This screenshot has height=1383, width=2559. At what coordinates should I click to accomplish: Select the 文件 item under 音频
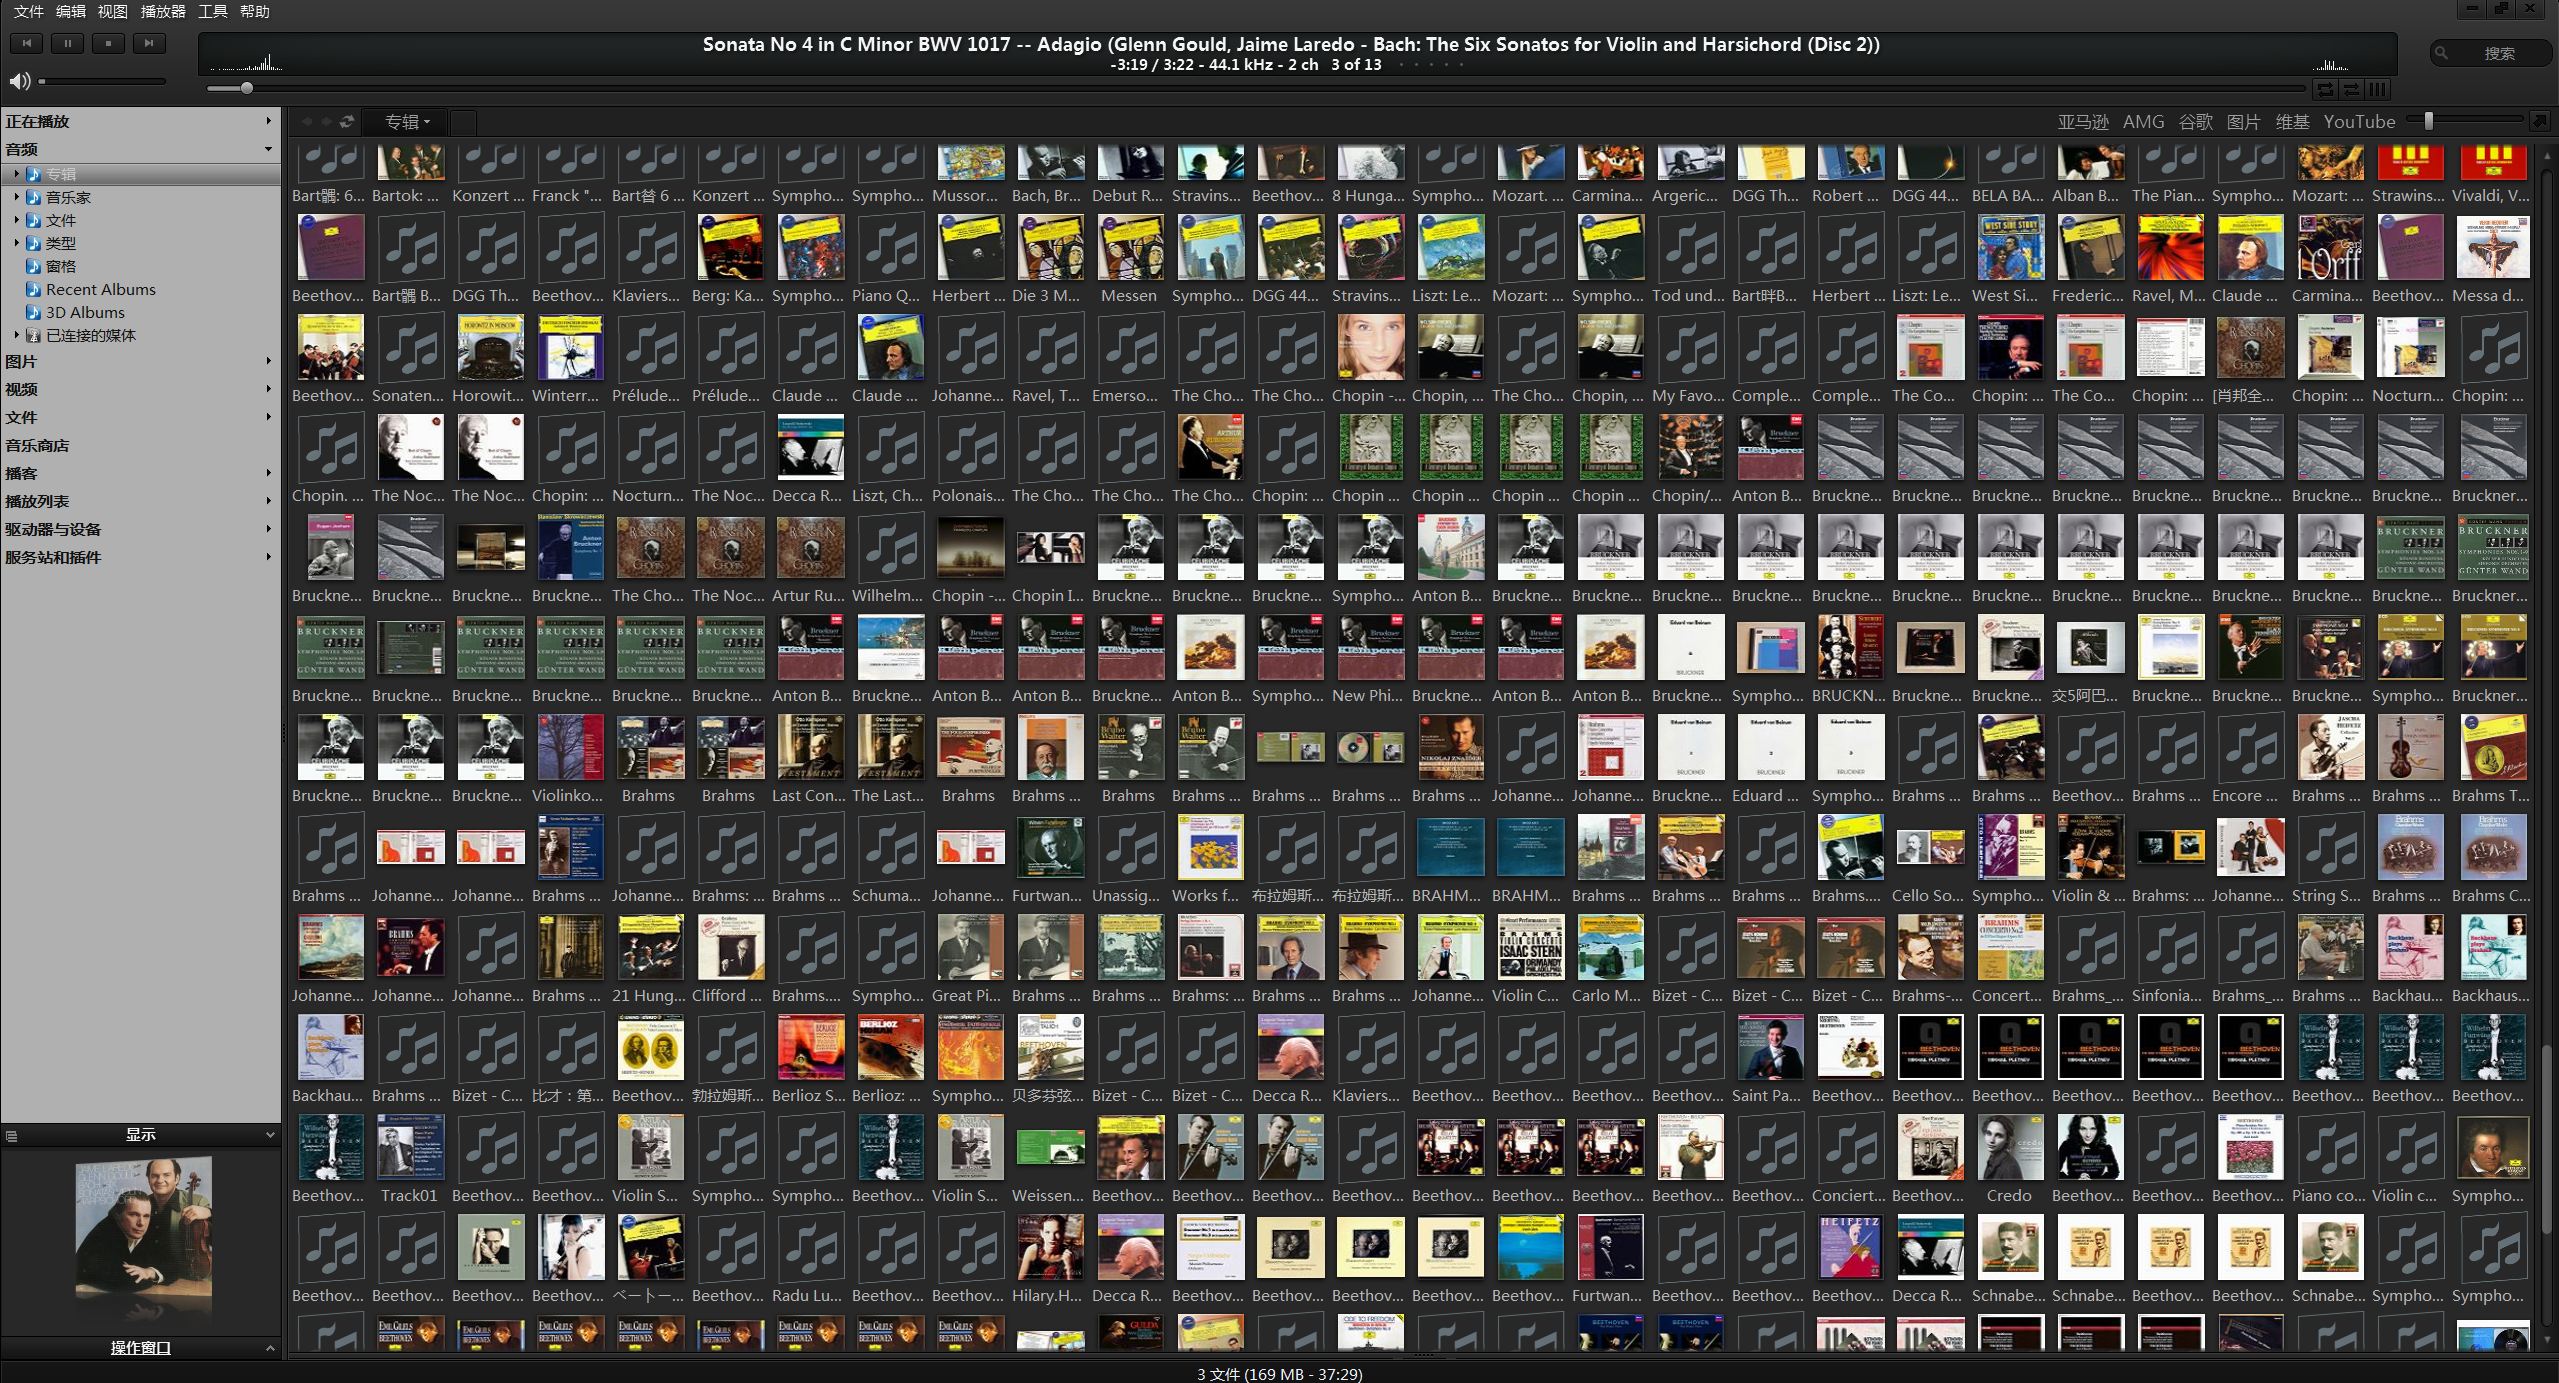coord(60,220)
